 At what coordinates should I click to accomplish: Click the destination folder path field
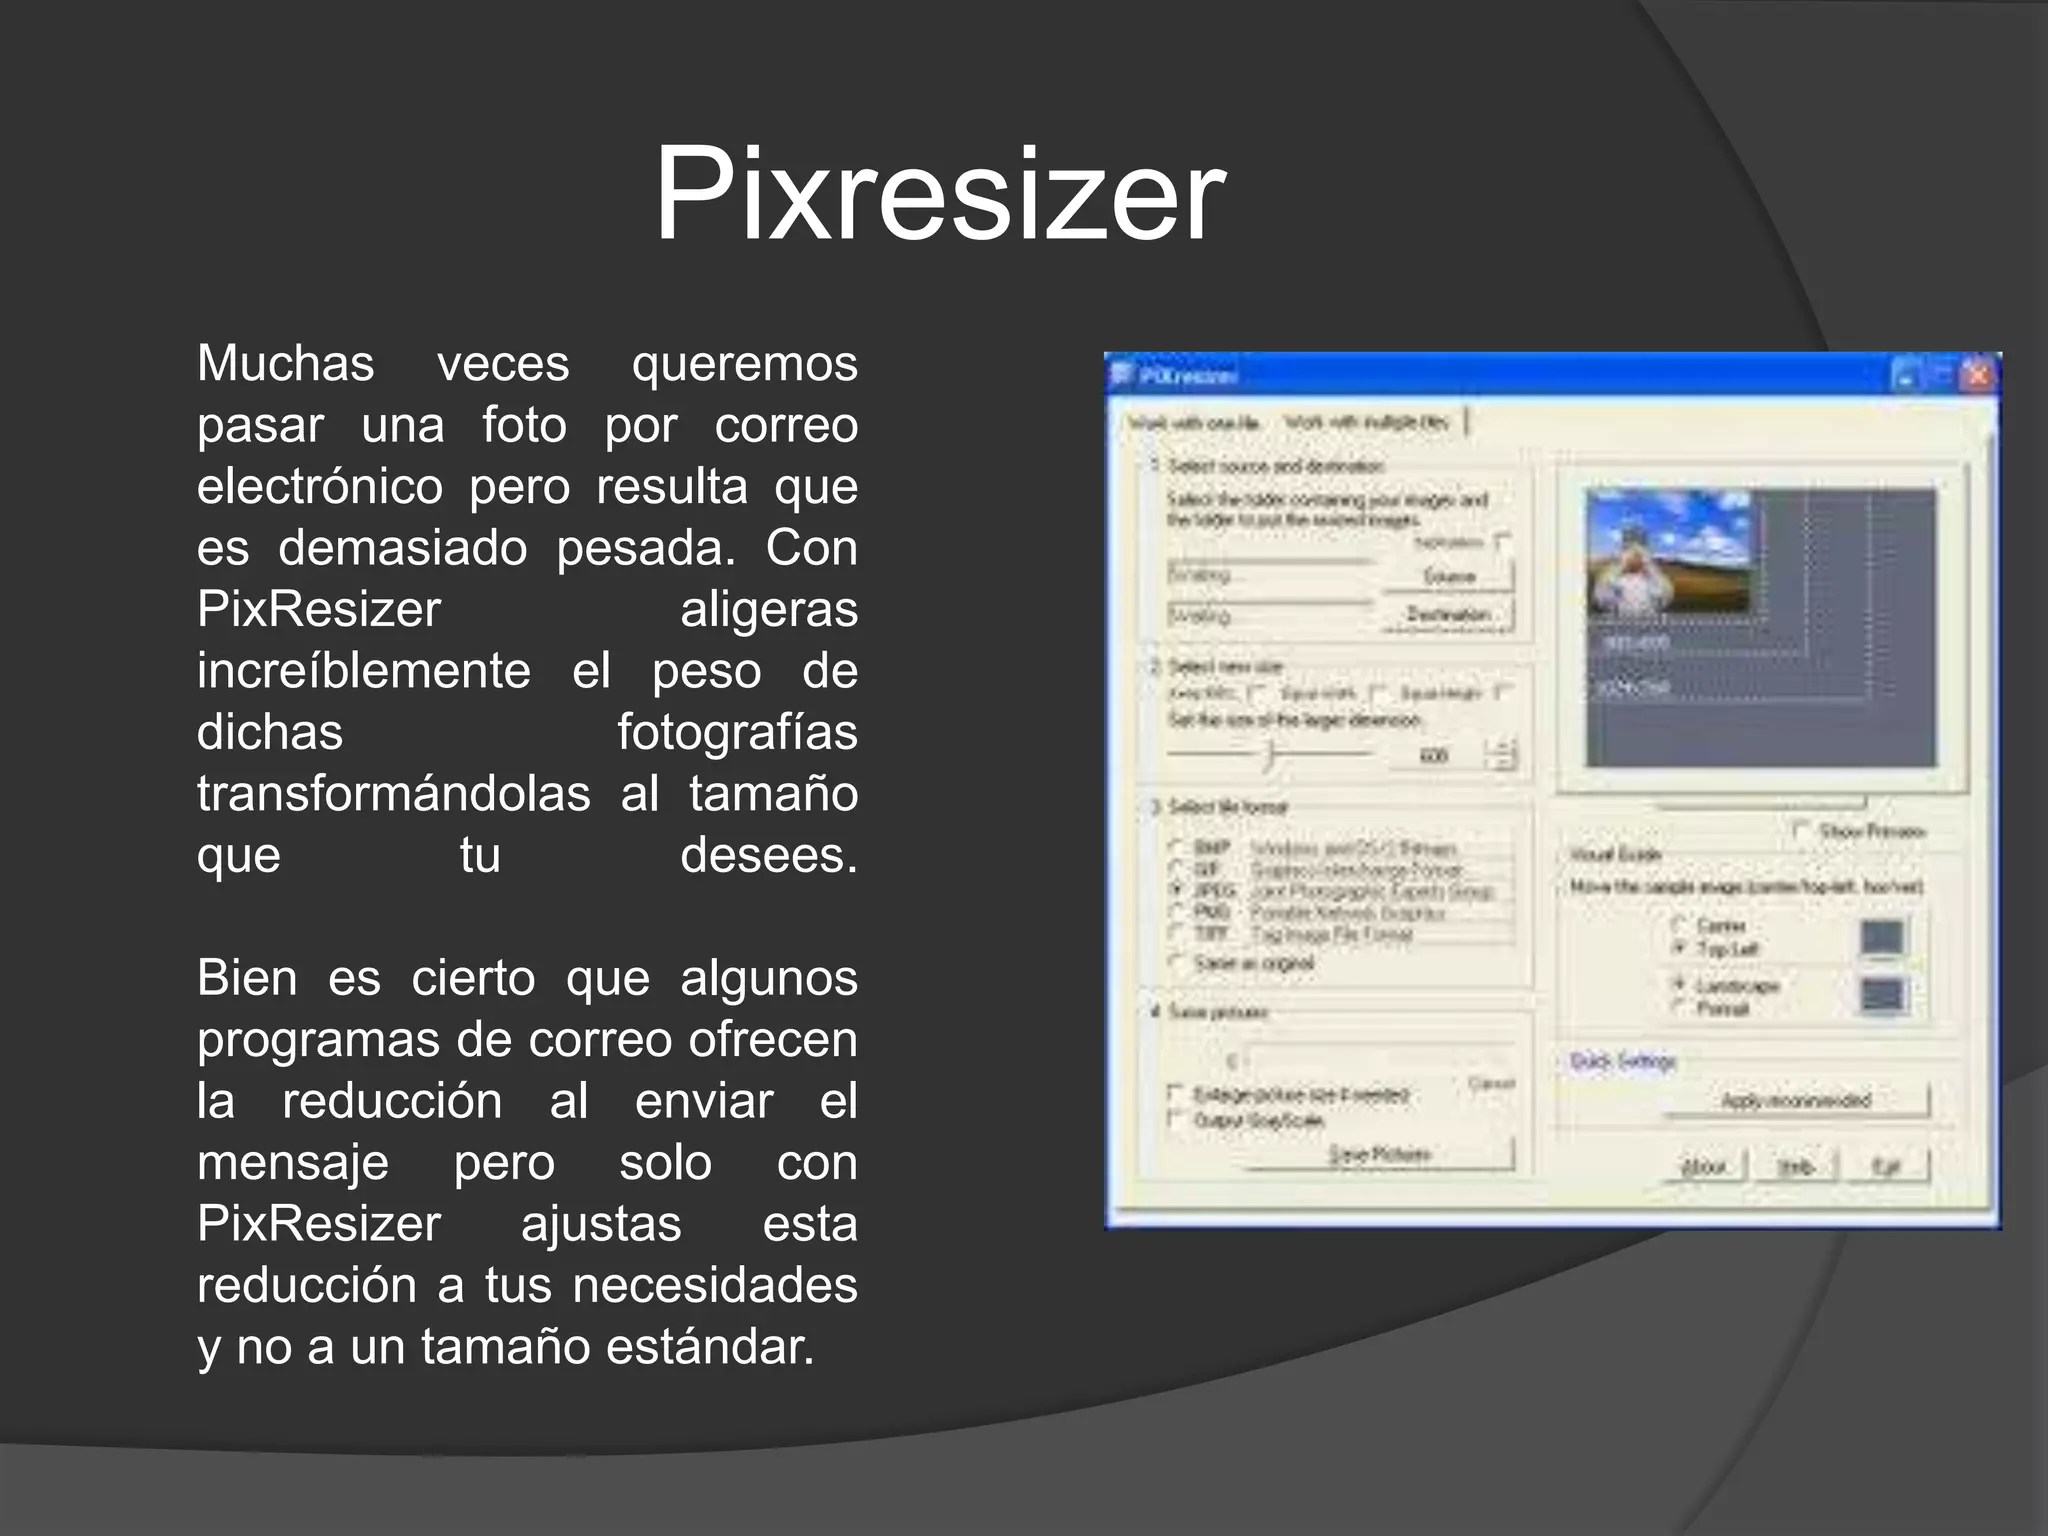[1271, 615]
